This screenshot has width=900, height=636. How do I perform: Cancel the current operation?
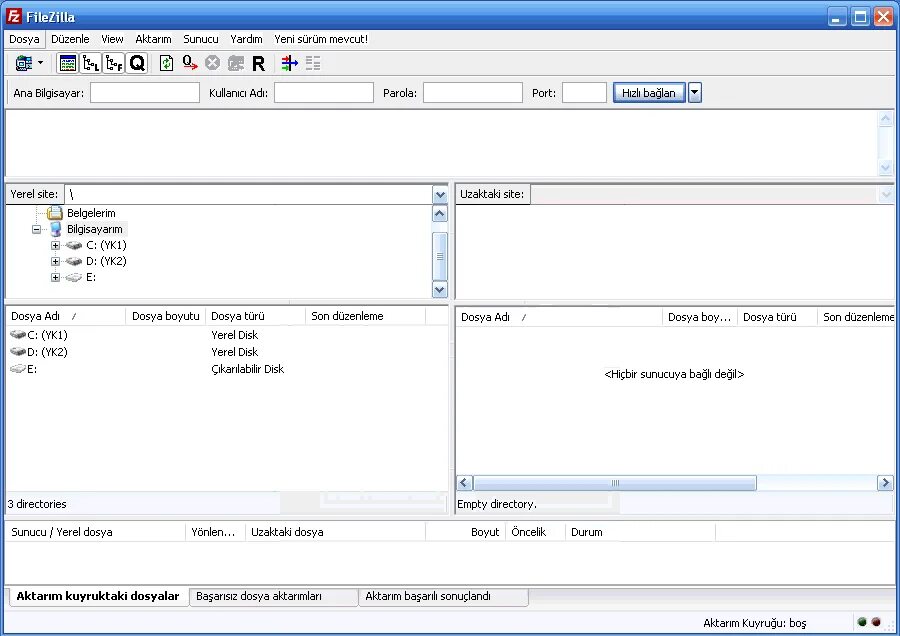tap(212, 63)
